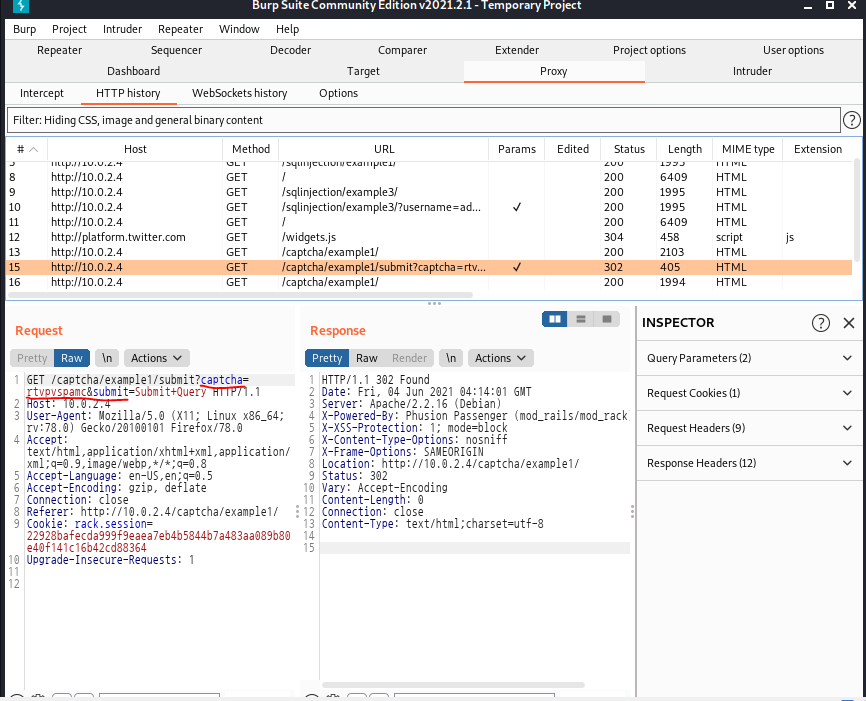Switch to the Target tab
This screenshot has width=866, height=701.
pyautogui.click(x=363, y=71)
